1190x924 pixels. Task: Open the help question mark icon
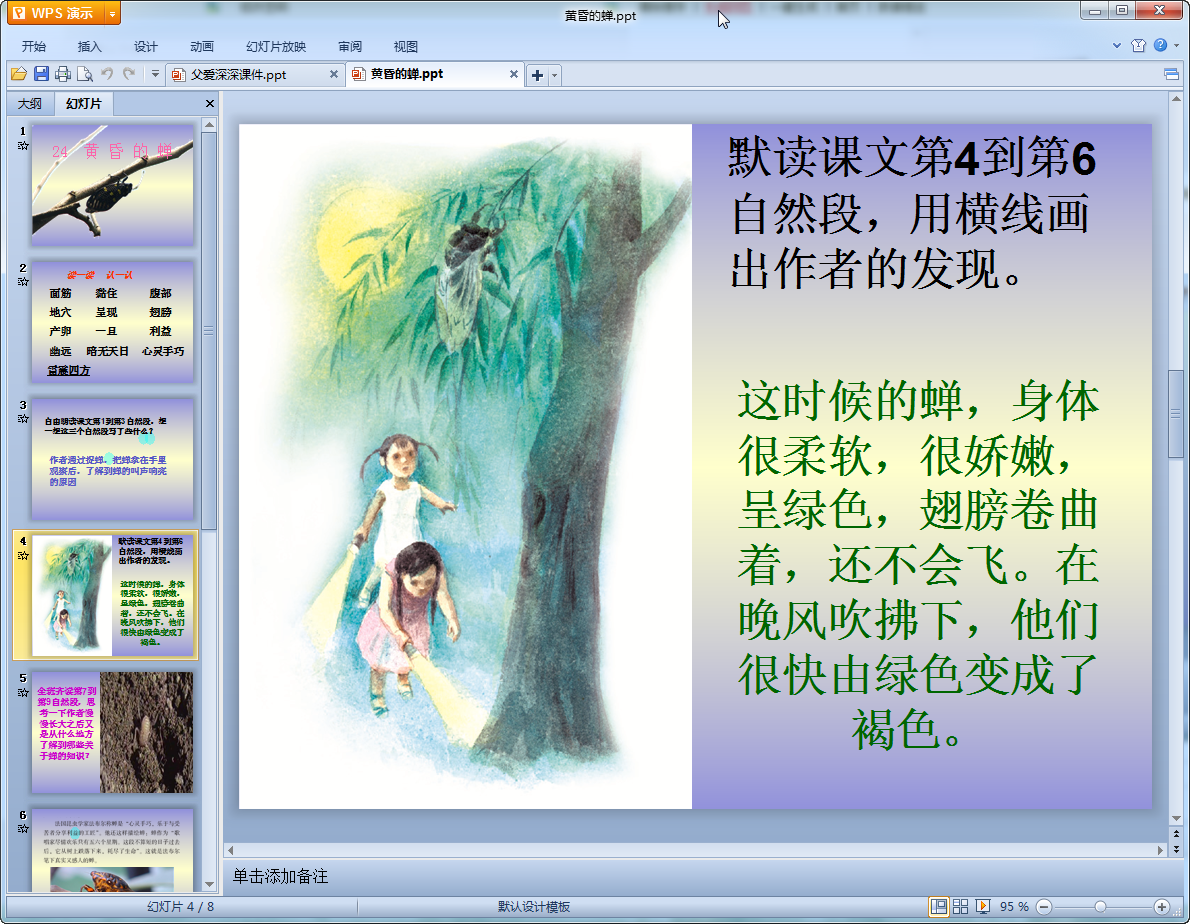[1160, 46]
